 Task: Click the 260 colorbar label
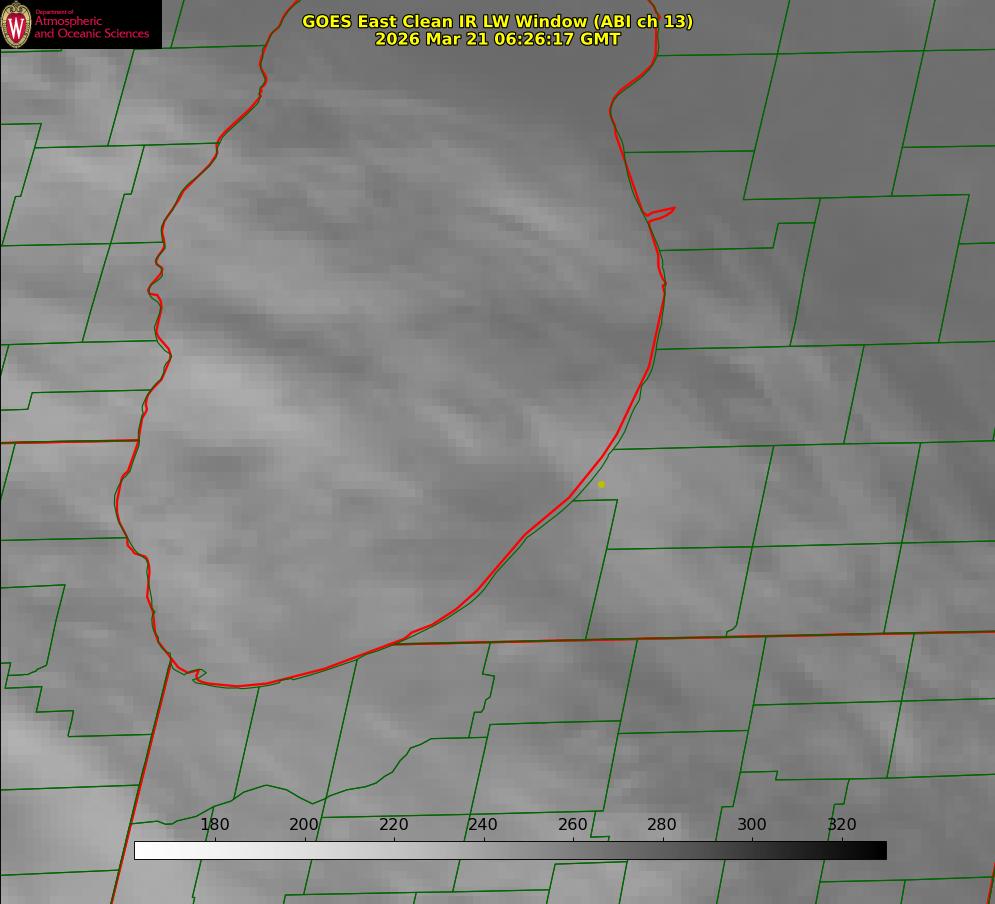[x=572, y=824]
